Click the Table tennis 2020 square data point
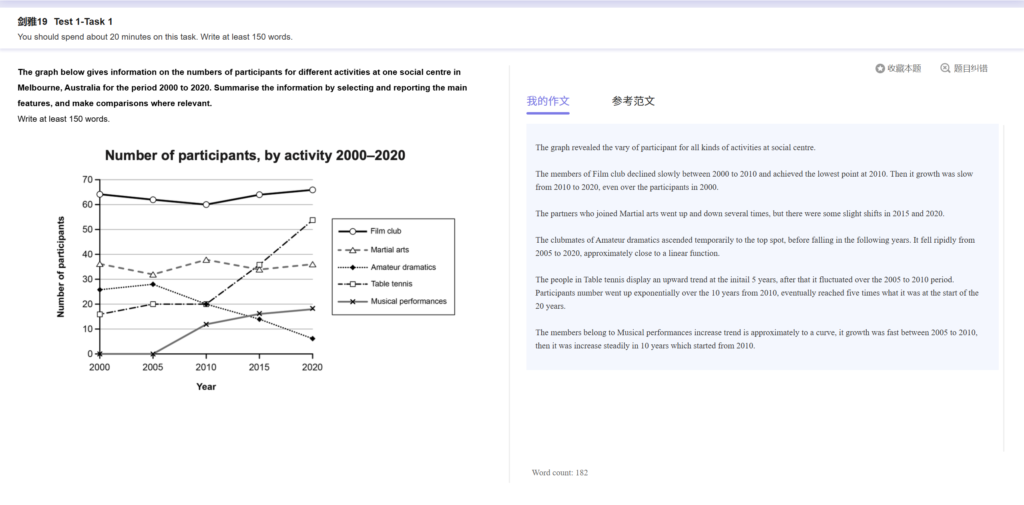 click(312, 220)
